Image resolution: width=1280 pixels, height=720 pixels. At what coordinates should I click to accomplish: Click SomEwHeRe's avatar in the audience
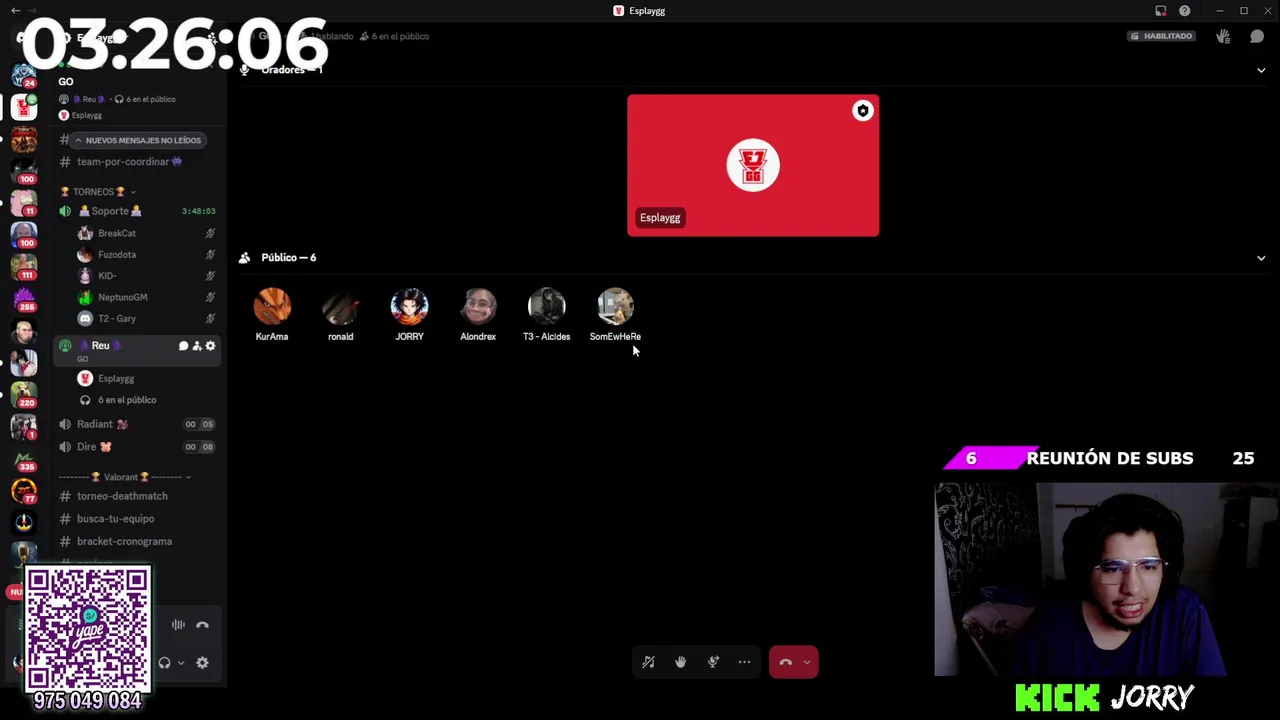tap(615, 307)
